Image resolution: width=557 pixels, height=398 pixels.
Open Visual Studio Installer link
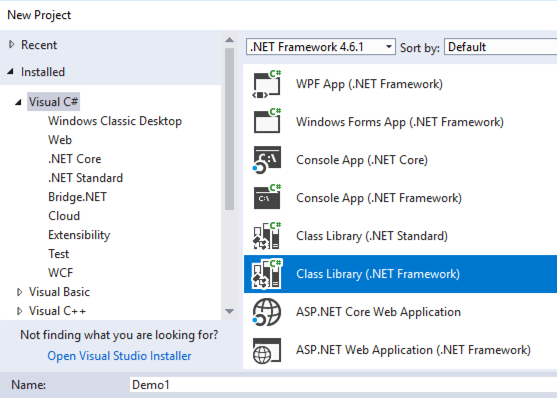119,356
